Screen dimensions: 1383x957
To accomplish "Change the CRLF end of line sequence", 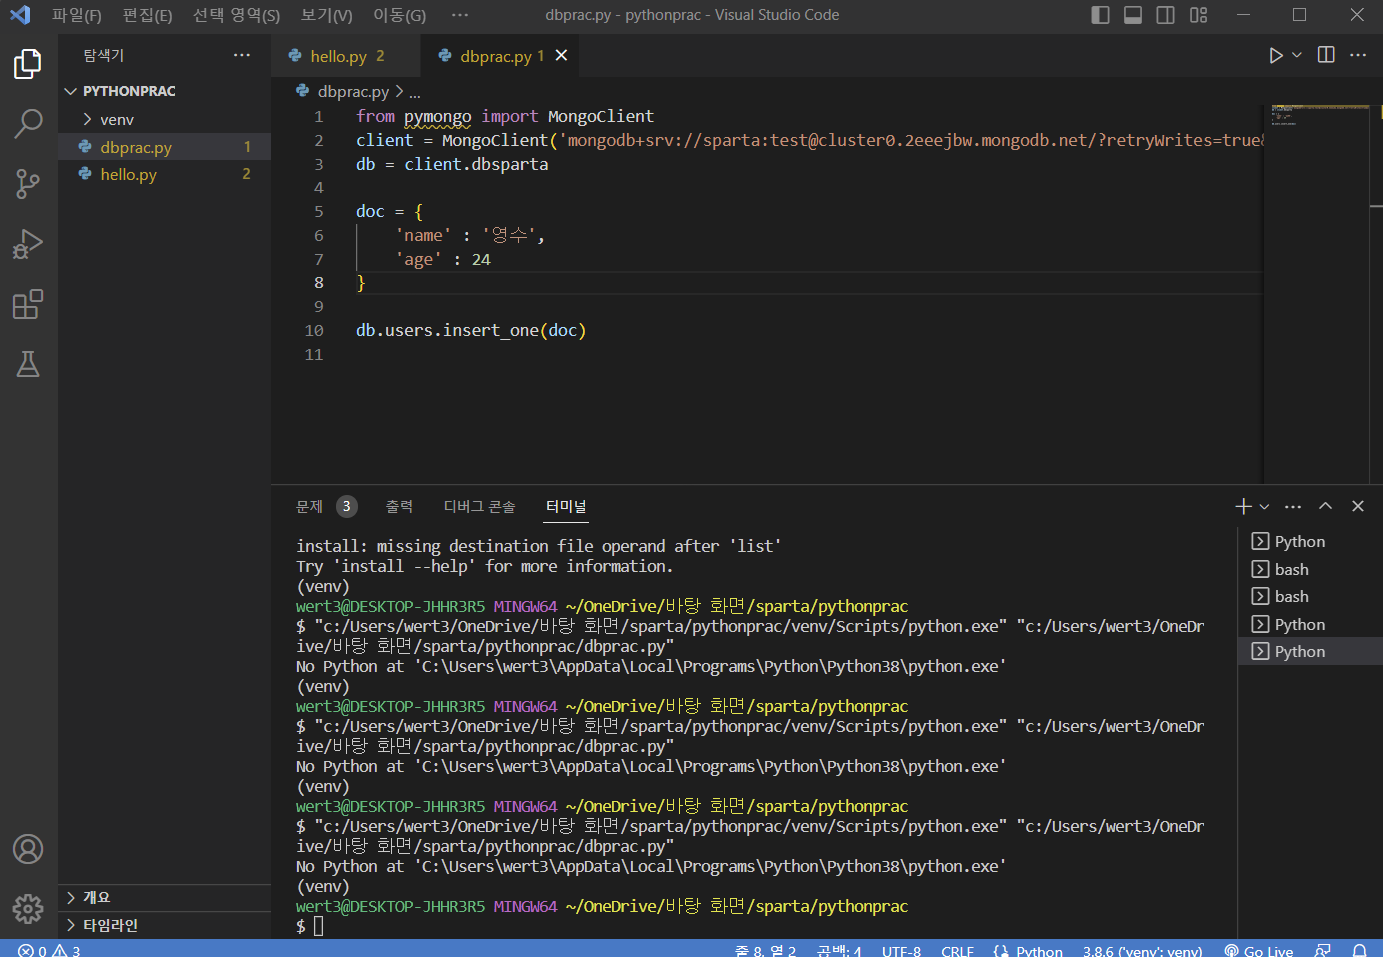I will (x=957, y=951).
